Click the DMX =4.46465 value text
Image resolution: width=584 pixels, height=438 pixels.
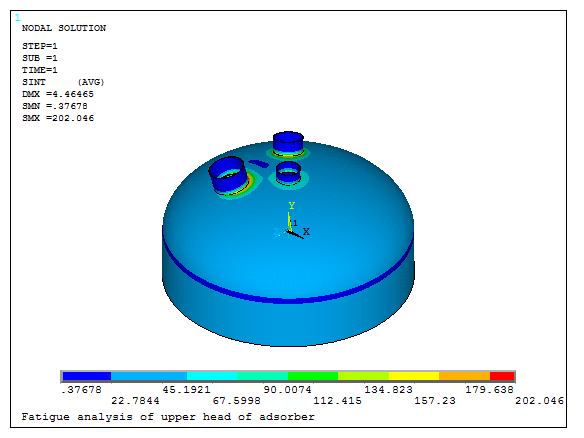point(58,94)
